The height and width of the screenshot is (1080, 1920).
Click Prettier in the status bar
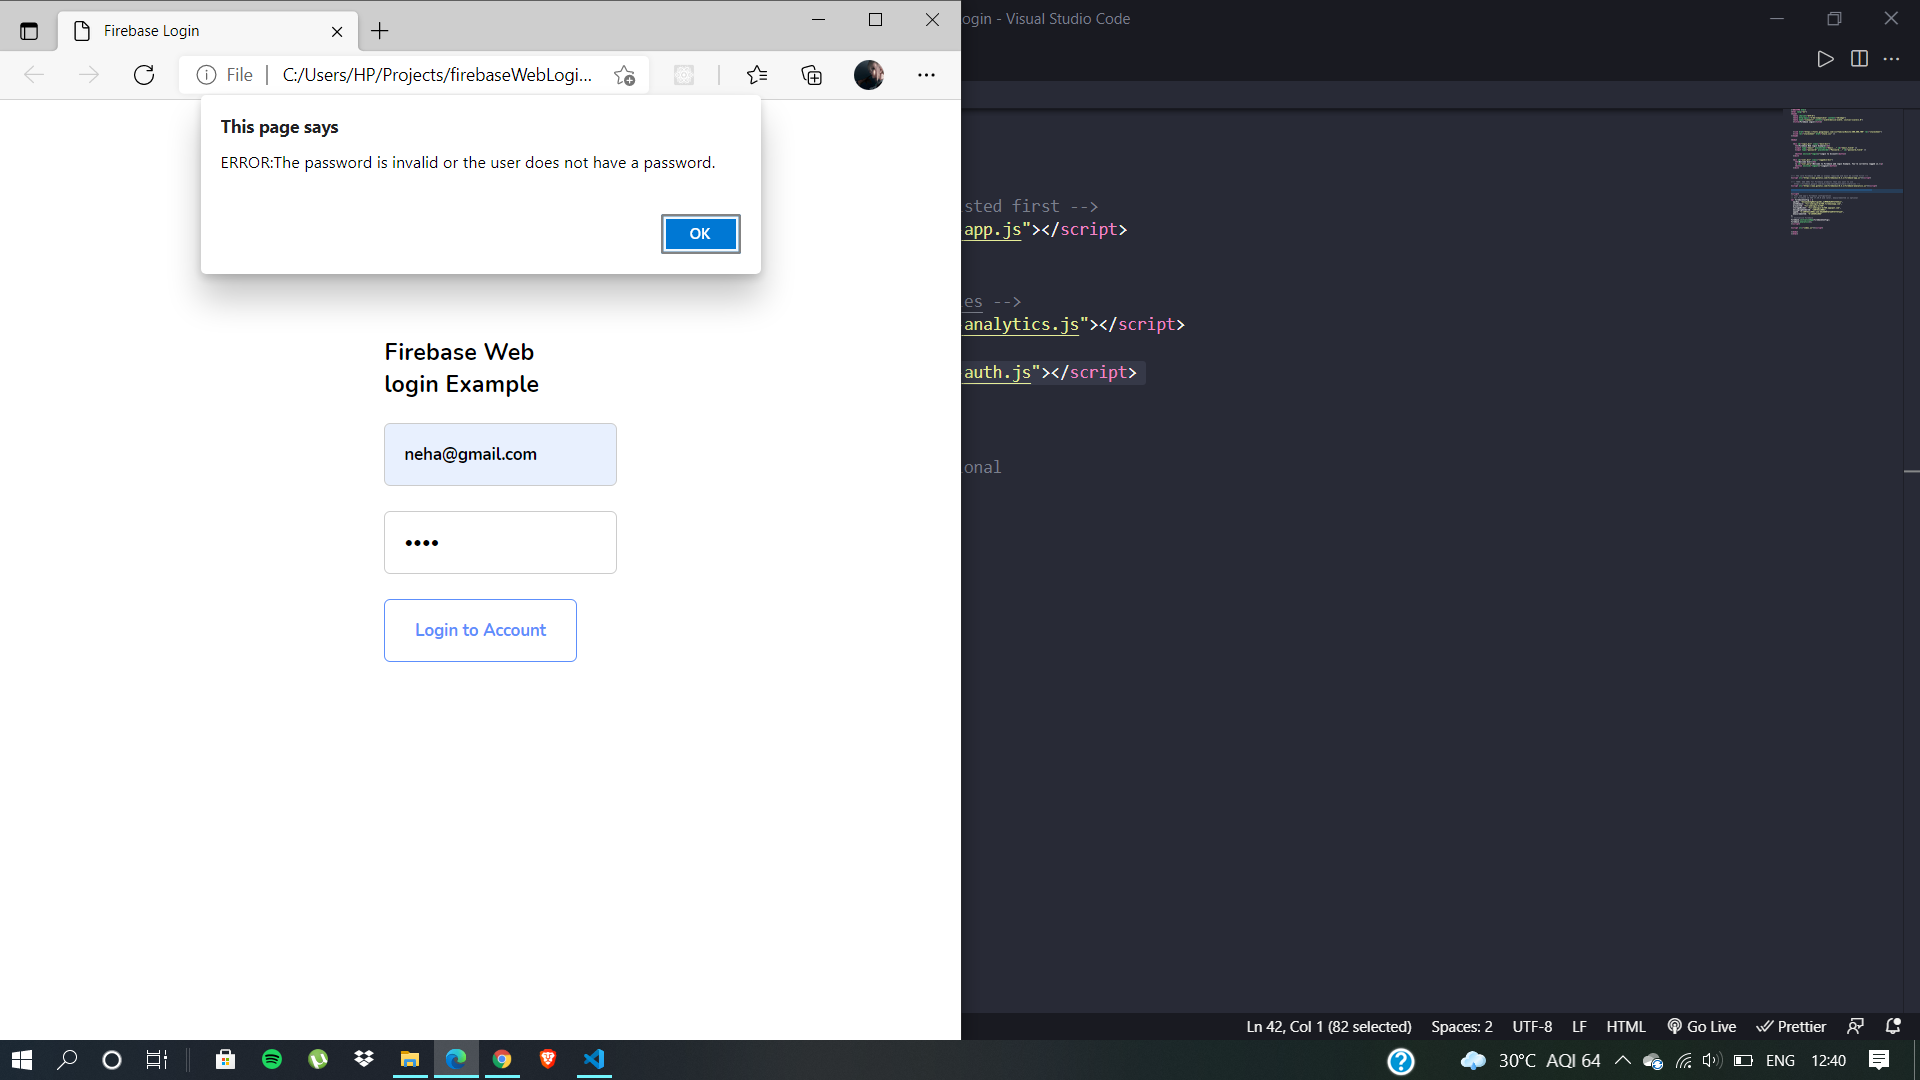click(x=1791, y=1026)
